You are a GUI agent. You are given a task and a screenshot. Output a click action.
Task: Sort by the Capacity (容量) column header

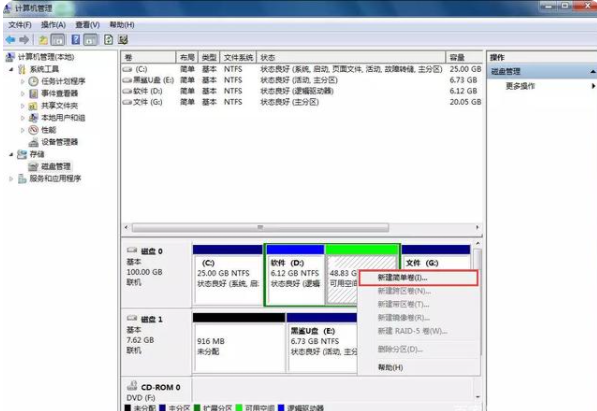[463, 57]
